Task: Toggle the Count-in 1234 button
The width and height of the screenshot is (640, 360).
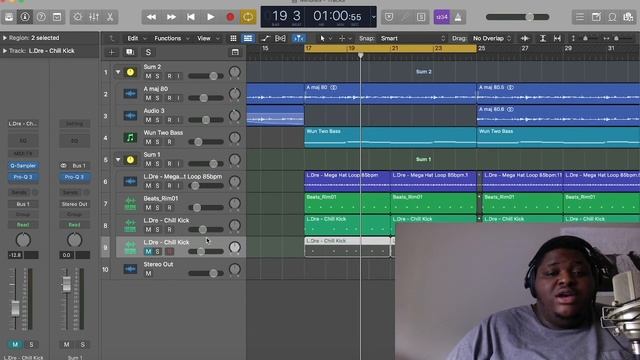Action: pos(442,17)
